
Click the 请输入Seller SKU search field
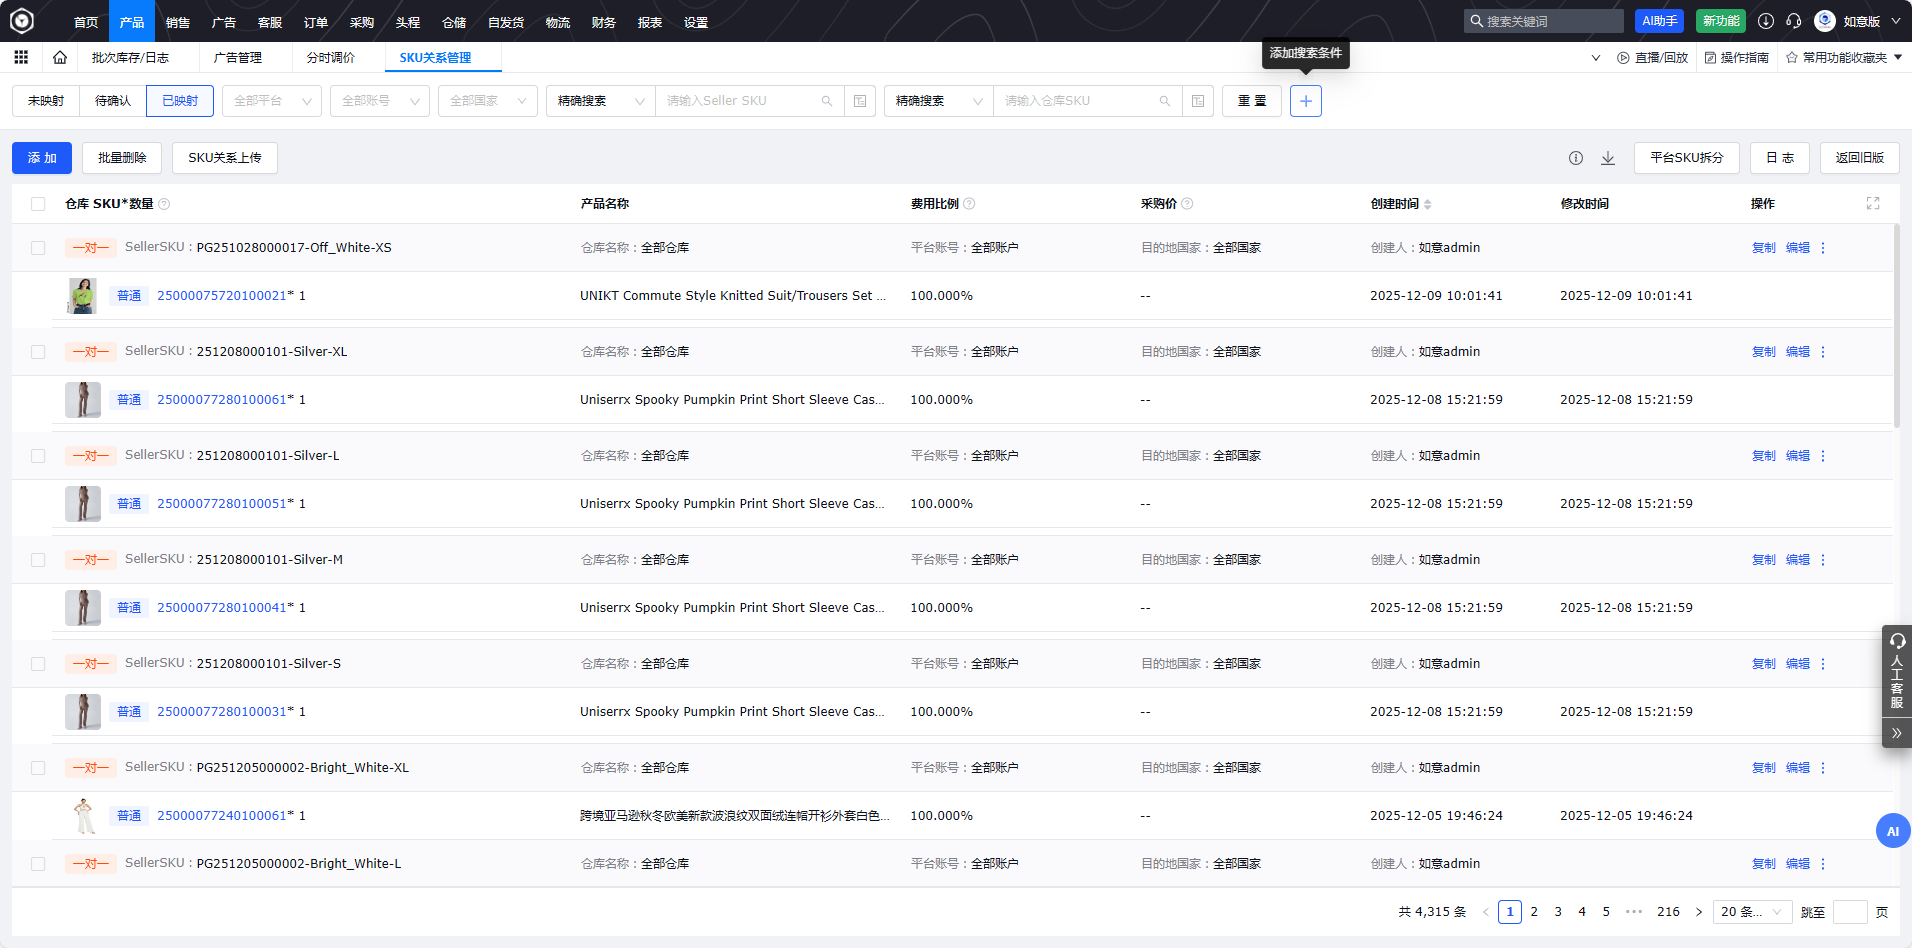tap(740, 101)
